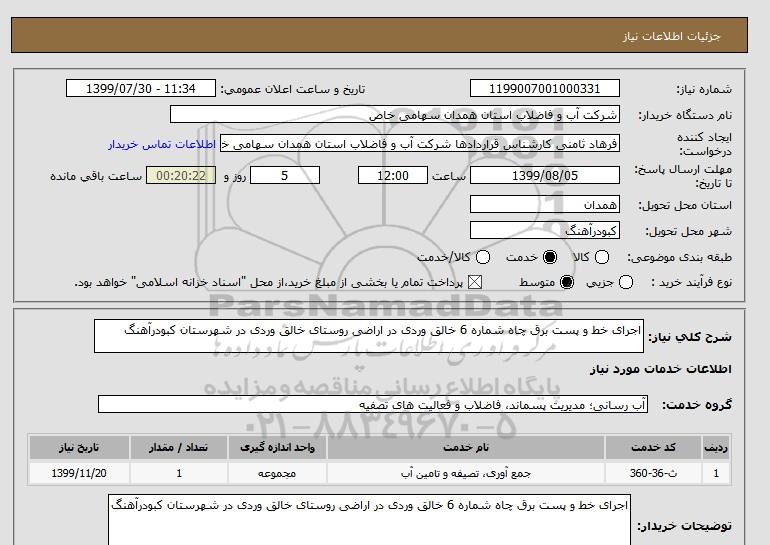Viewport: 770px width, 545px height.
Task: Select the خدمت radio button
Action: pos(550,257)
